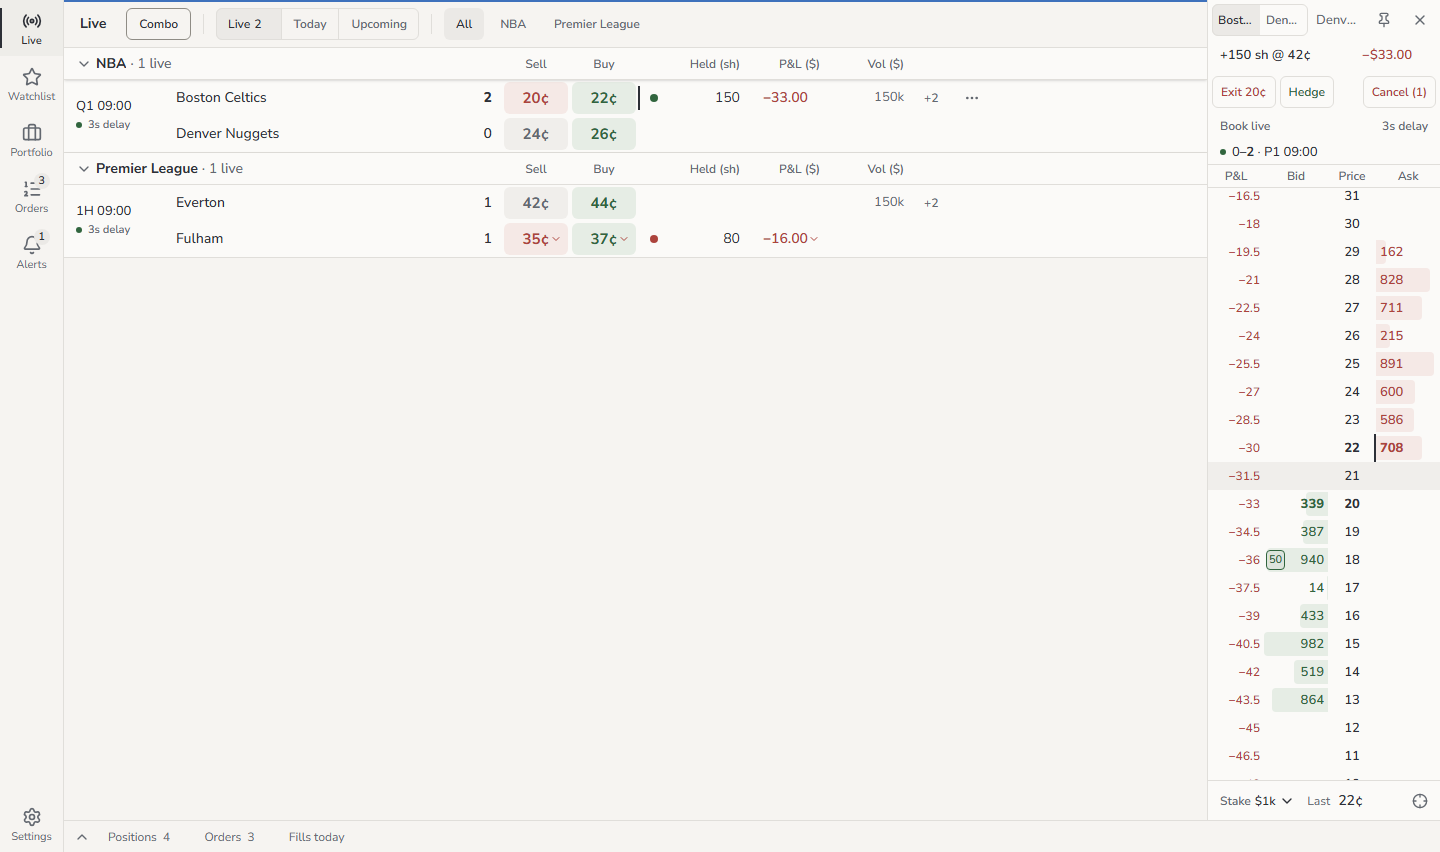The width and height of the screenshot is (1440, 852).
Task: Open Fills today tab
Action: (x=317, y=837)
